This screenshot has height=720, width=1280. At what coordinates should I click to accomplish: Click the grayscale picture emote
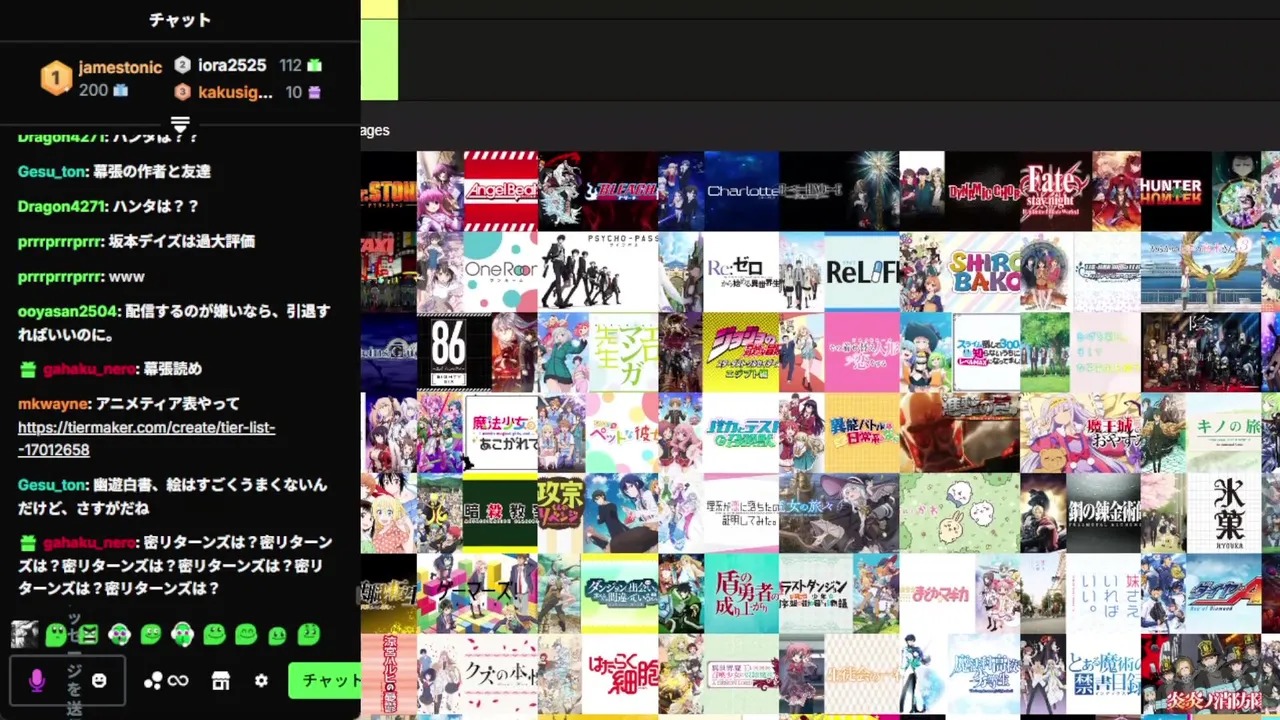[25, 634]
